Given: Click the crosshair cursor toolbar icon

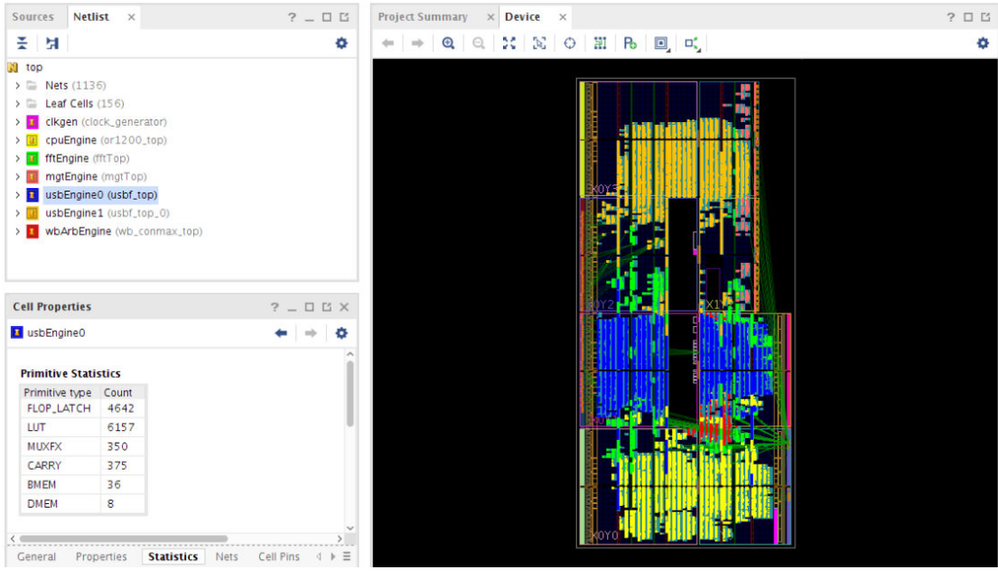Looking at the screenshot, I should 570,43.
